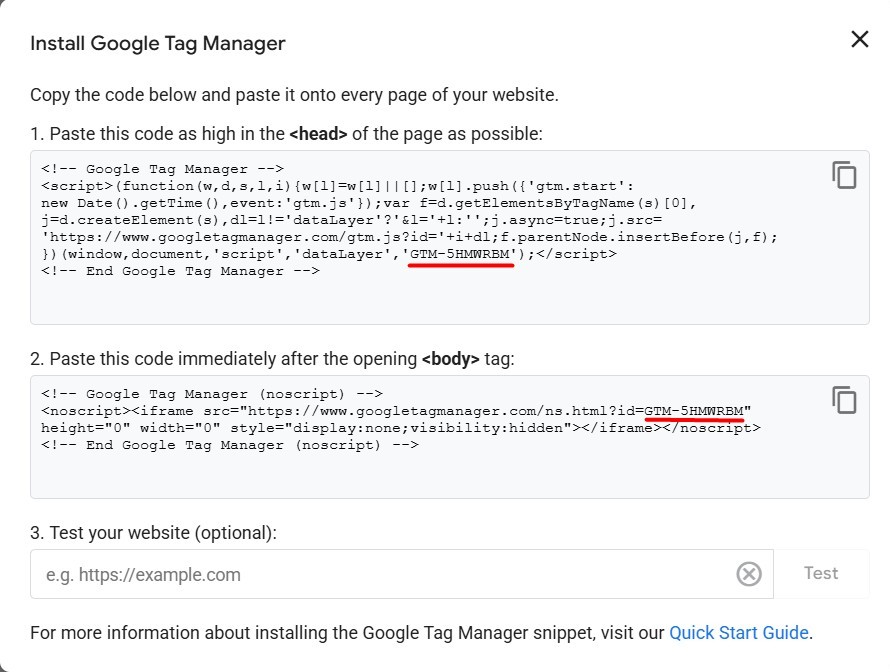Clear the test website URL field

749,574
